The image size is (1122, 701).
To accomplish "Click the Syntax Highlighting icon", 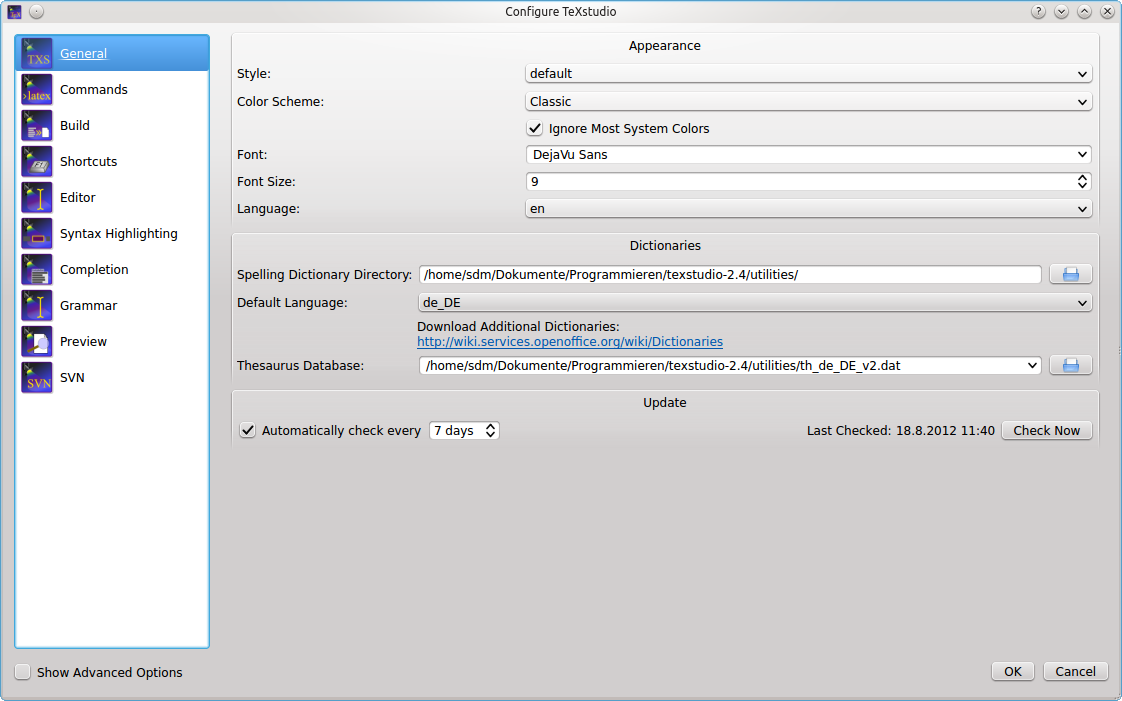I will [x=37, y=233].
